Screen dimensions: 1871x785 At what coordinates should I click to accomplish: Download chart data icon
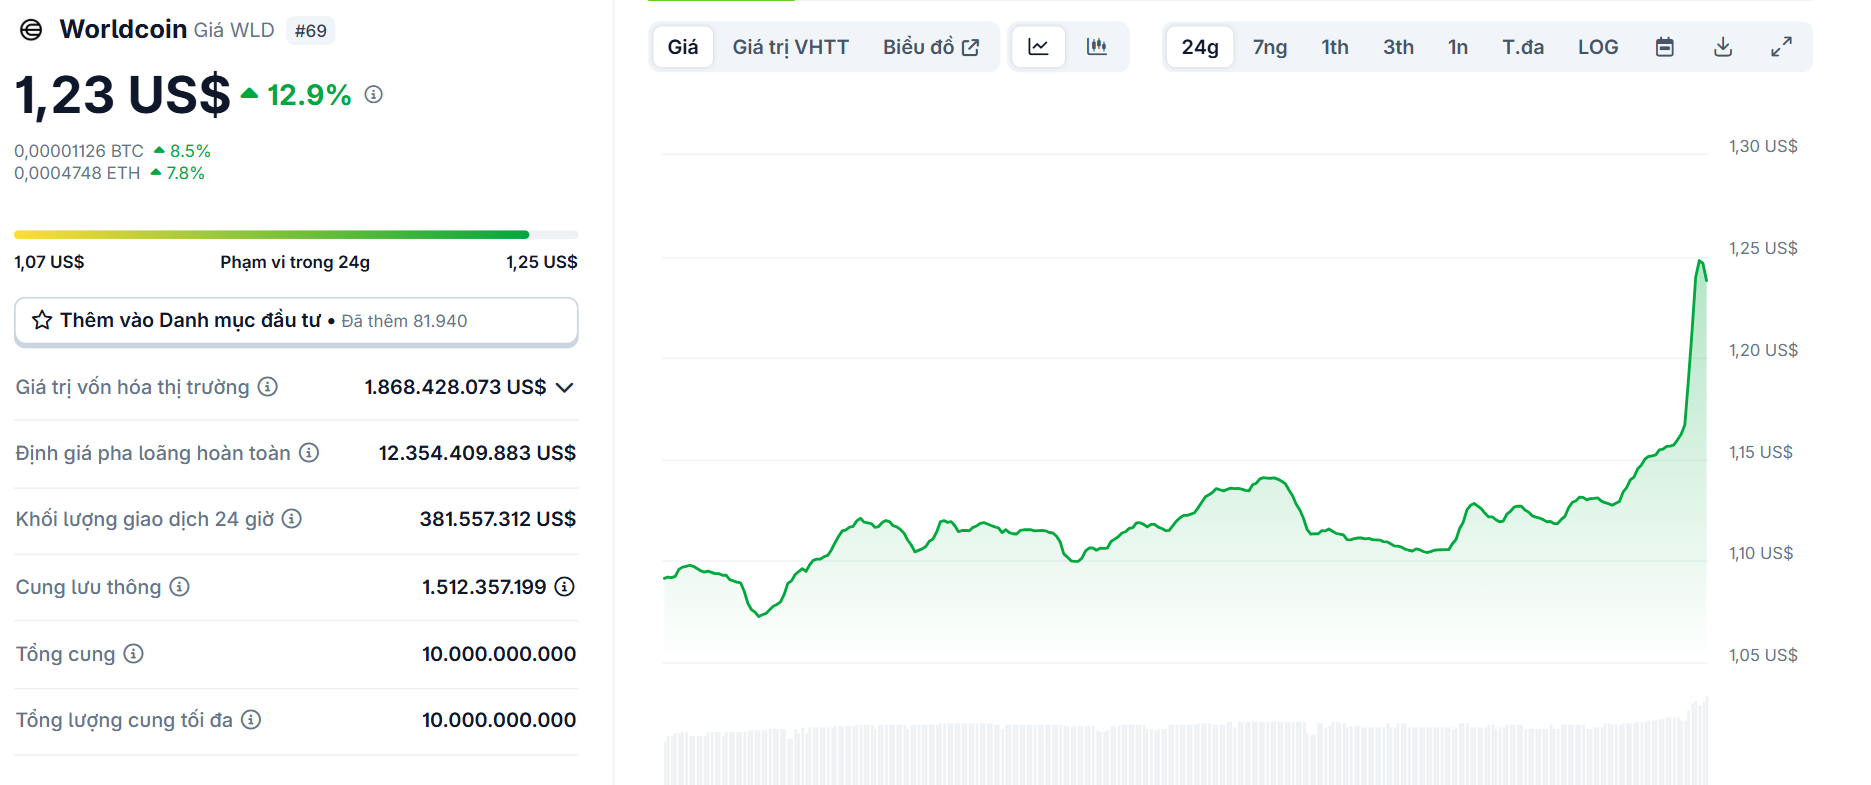coord(1723,47)
